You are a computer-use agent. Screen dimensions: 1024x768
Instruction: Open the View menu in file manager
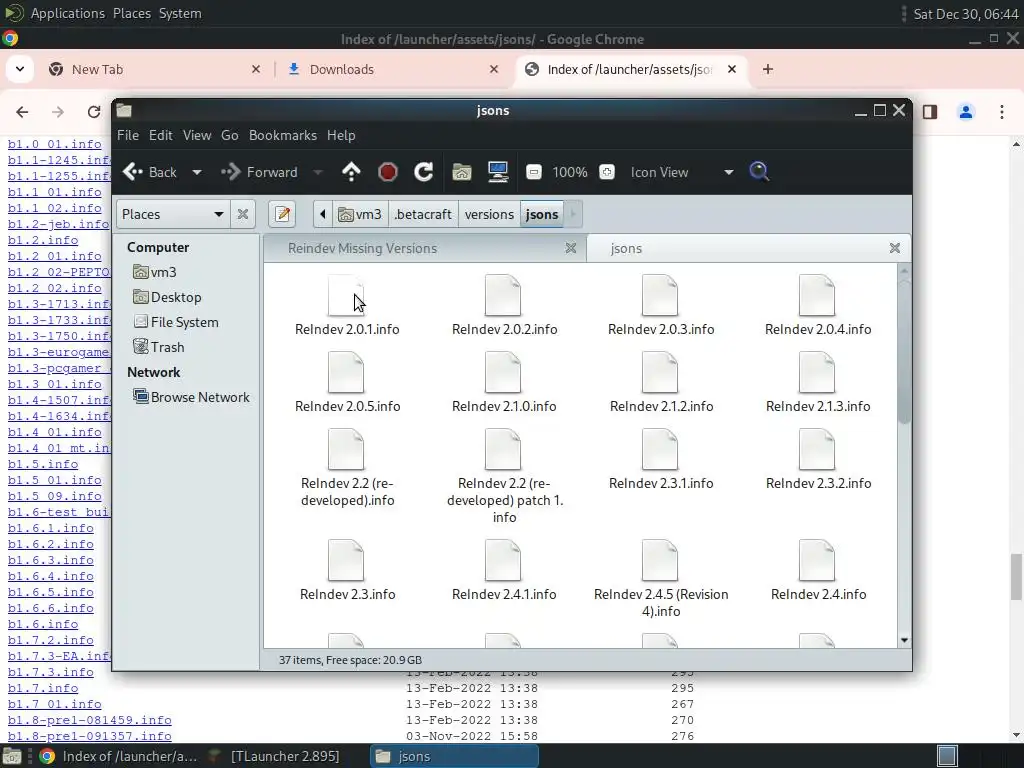197,135
